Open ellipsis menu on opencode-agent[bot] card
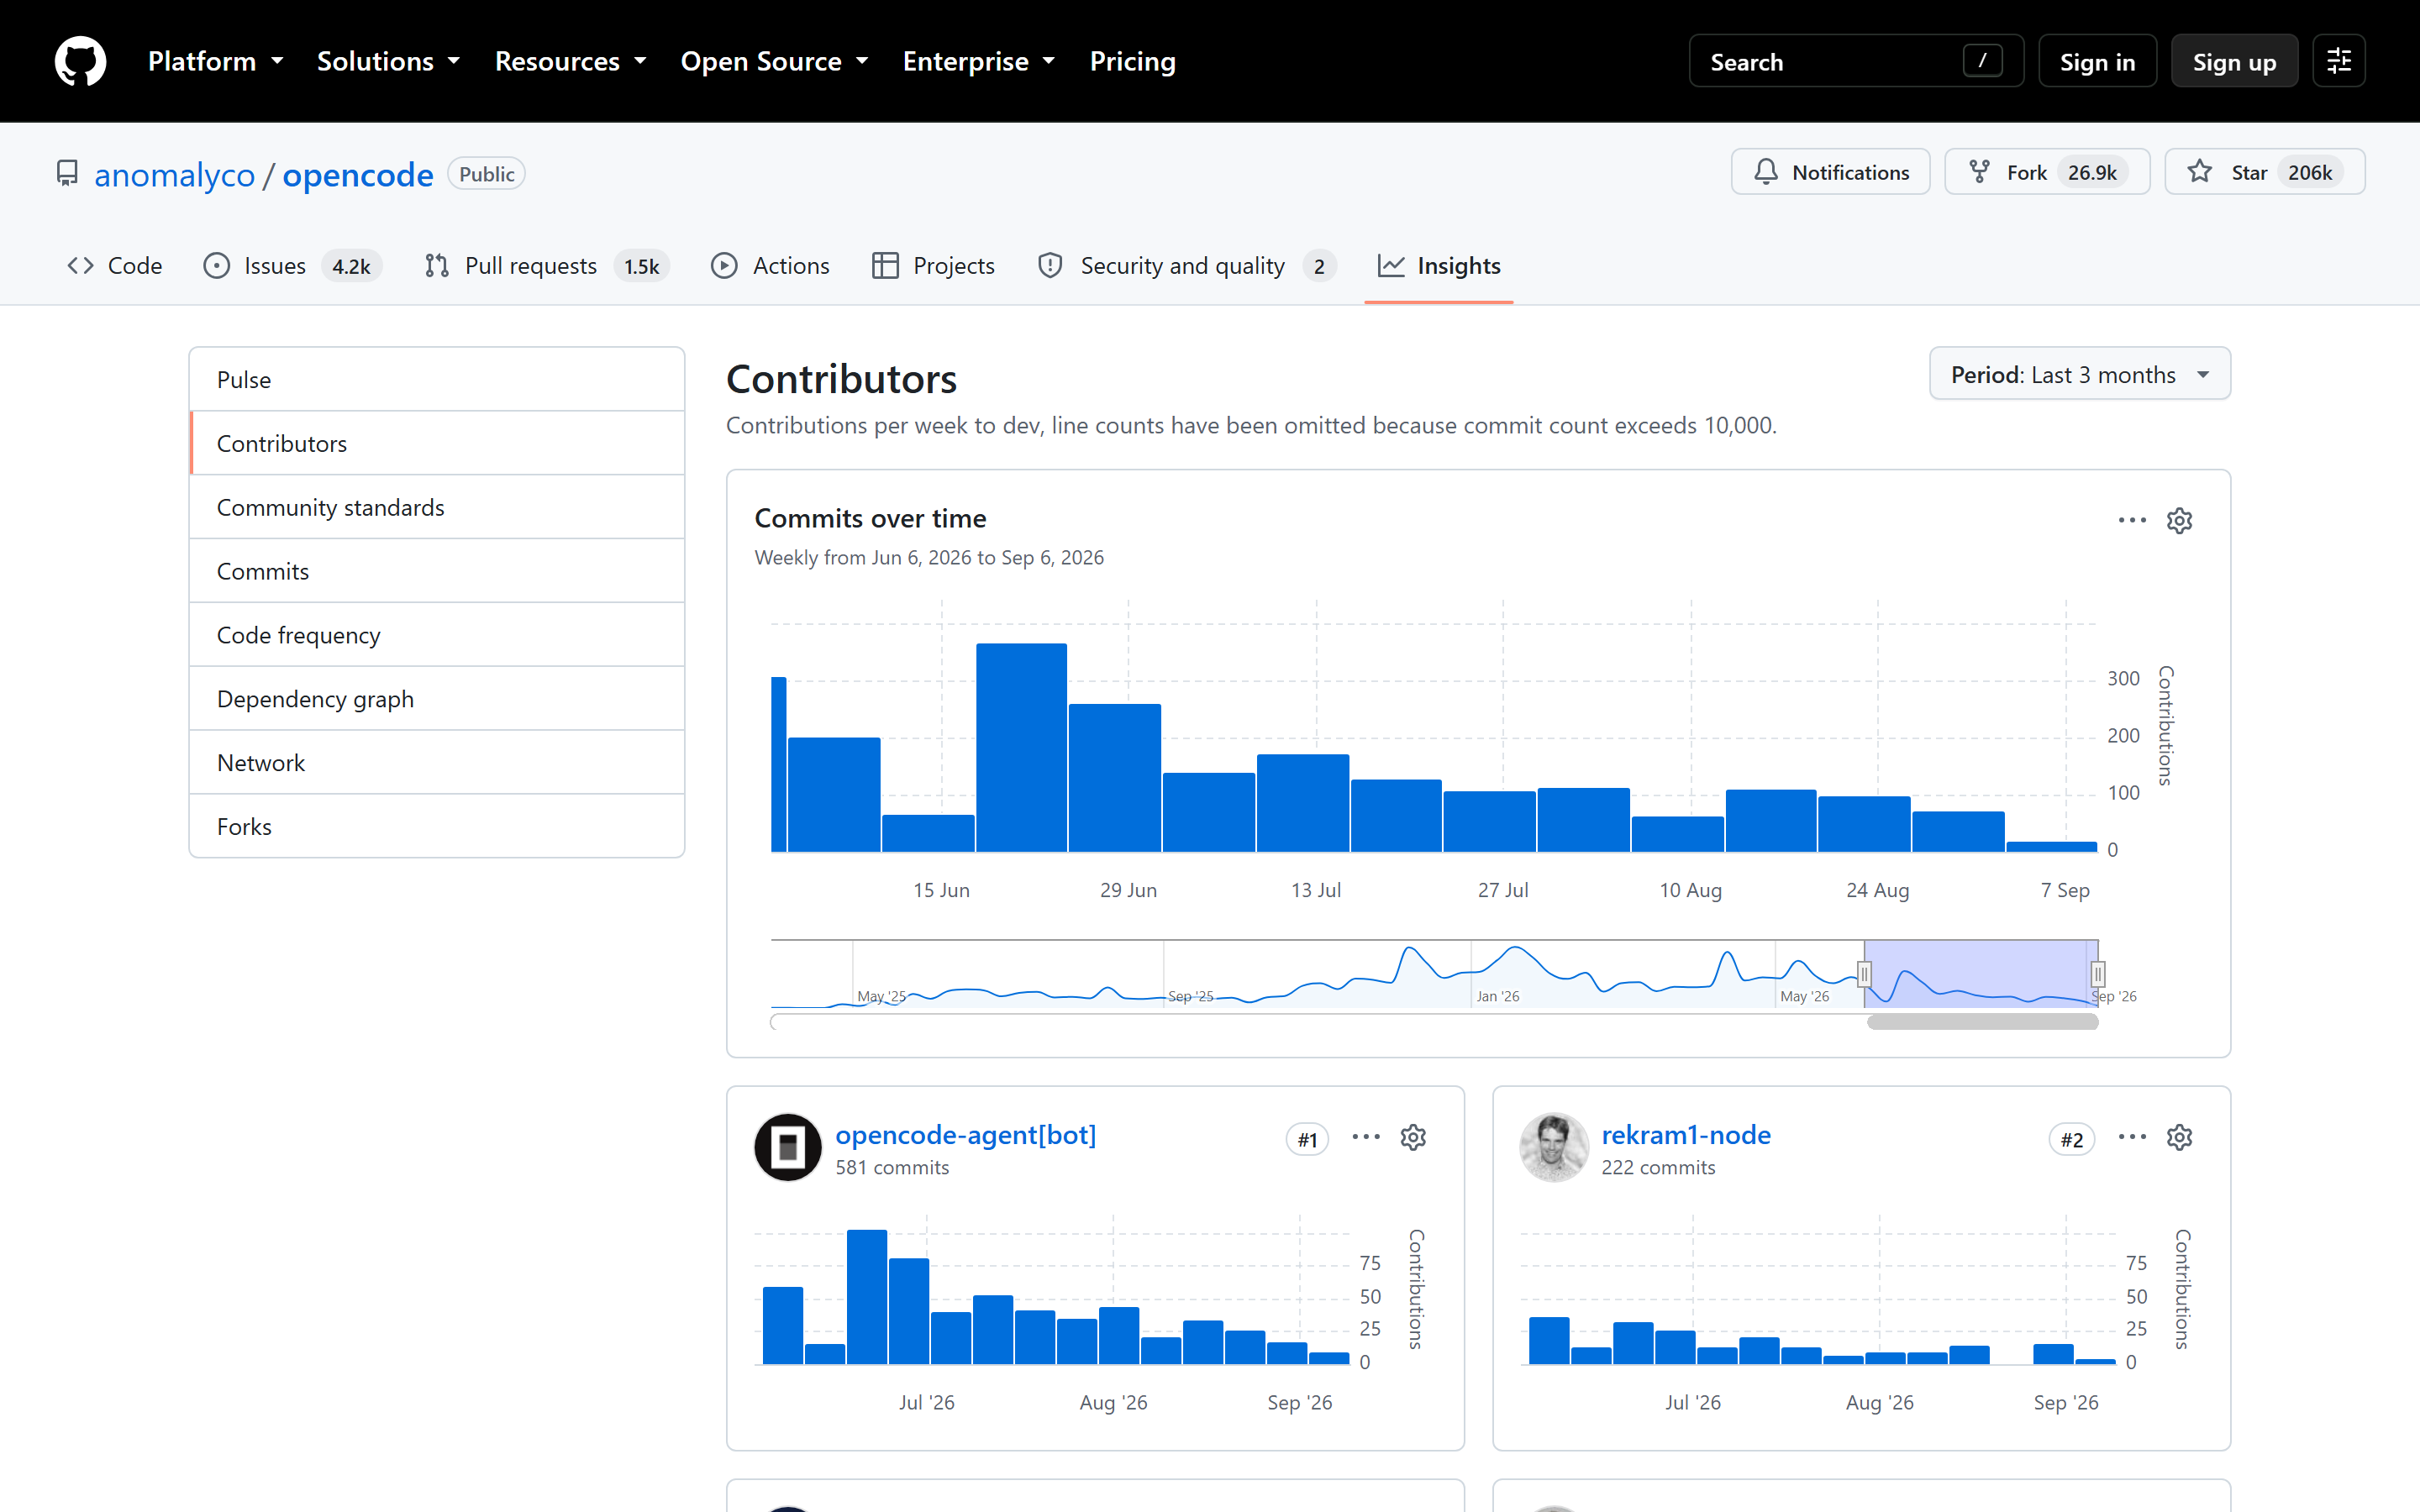Image resolution: width=2420 pixels, height=1512 pixels. [x=1366, y=1137]
